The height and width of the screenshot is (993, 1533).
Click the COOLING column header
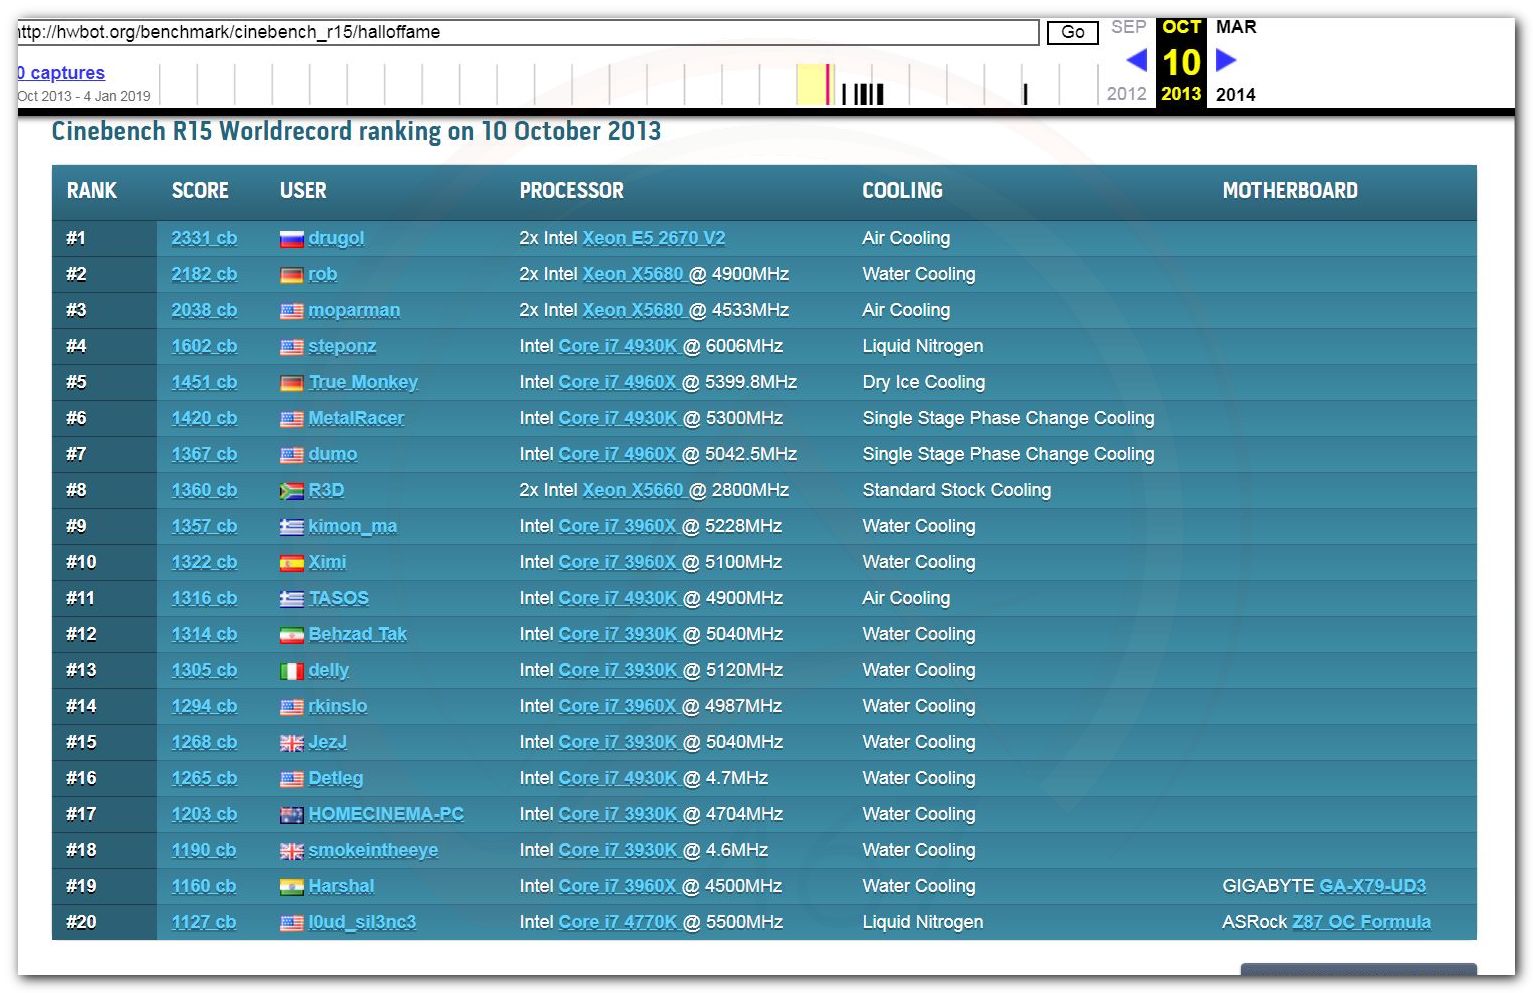[x=902, y=191]
